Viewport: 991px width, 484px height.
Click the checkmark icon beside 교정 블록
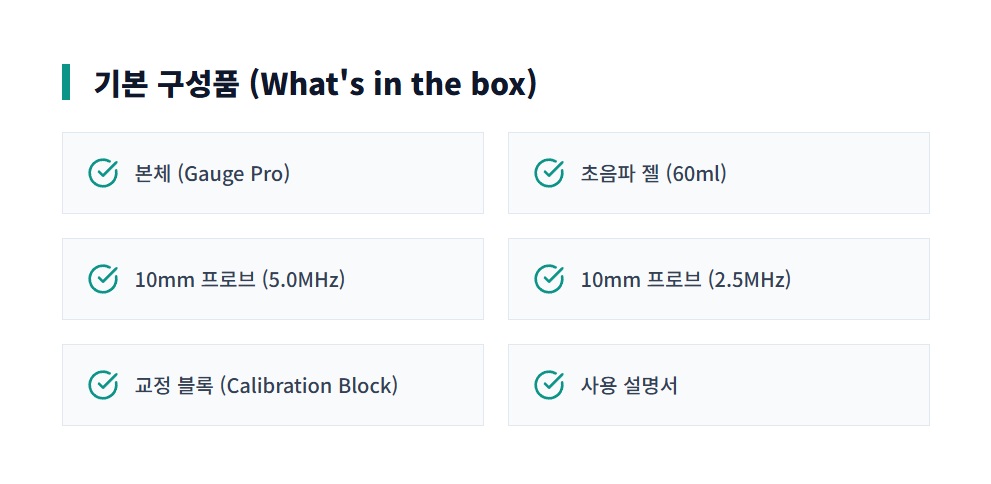[x=104, y=385]
